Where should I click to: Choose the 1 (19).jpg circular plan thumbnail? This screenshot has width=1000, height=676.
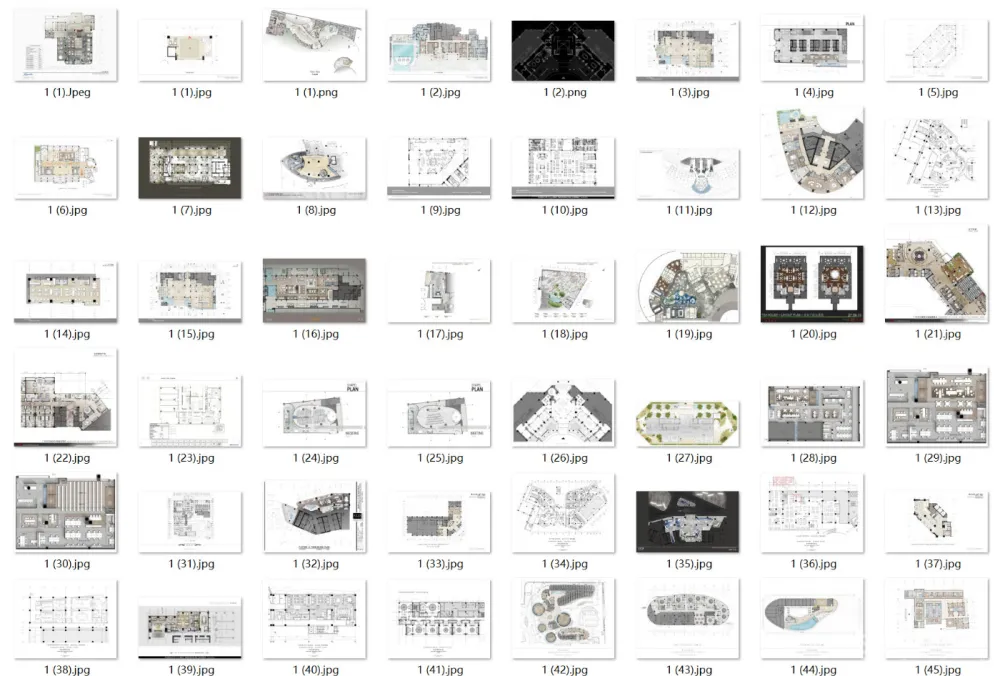click(x=689, y=286)
